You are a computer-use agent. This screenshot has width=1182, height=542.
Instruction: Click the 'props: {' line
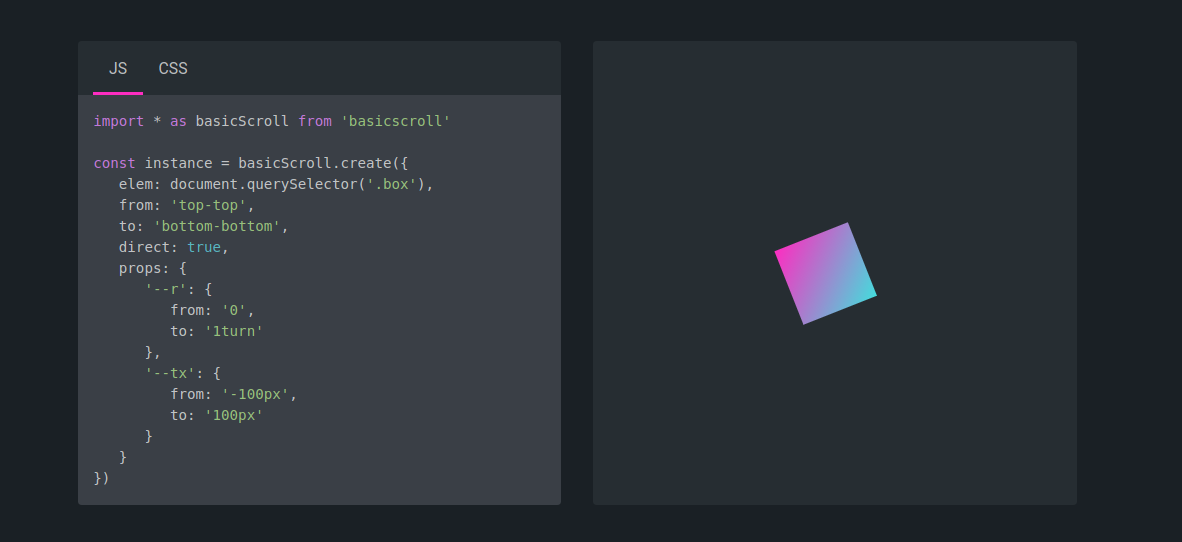coord(153,268)
